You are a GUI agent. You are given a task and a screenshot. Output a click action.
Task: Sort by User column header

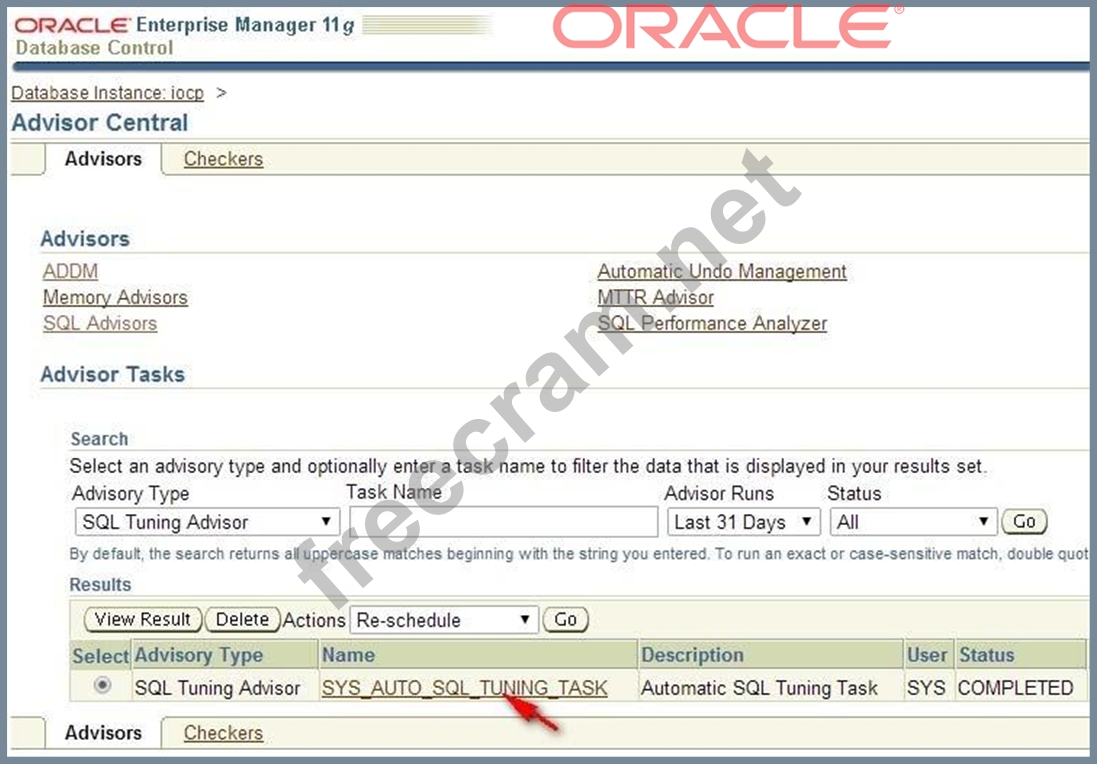pyautogui.click(x=927, y=655)
